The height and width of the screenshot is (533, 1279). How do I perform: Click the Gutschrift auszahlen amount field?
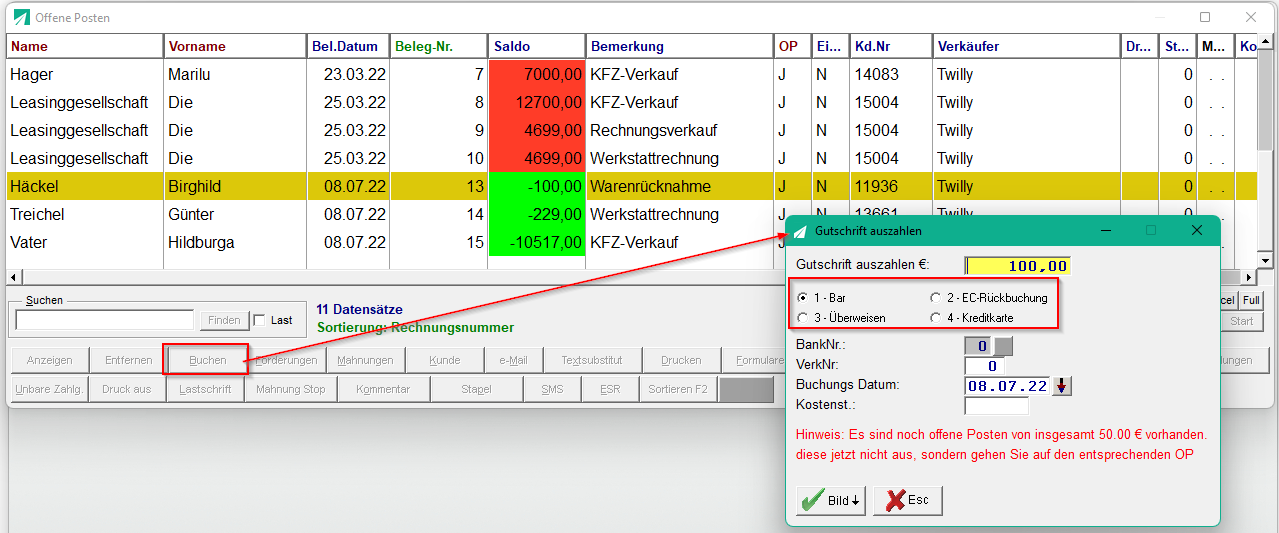pyautogui.click(x=1017, y=266)
